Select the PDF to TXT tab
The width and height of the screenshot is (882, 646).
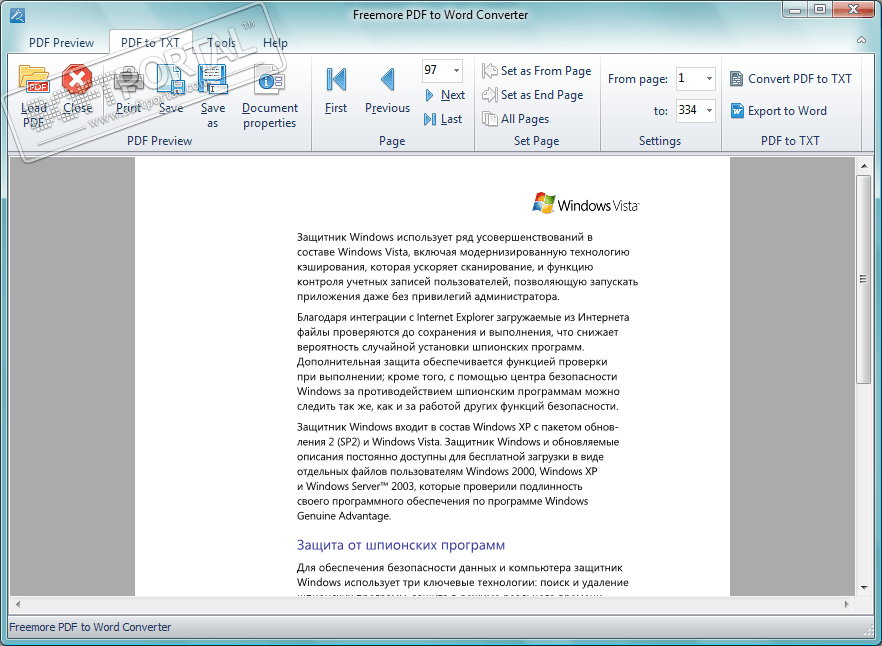click(150, 43)
